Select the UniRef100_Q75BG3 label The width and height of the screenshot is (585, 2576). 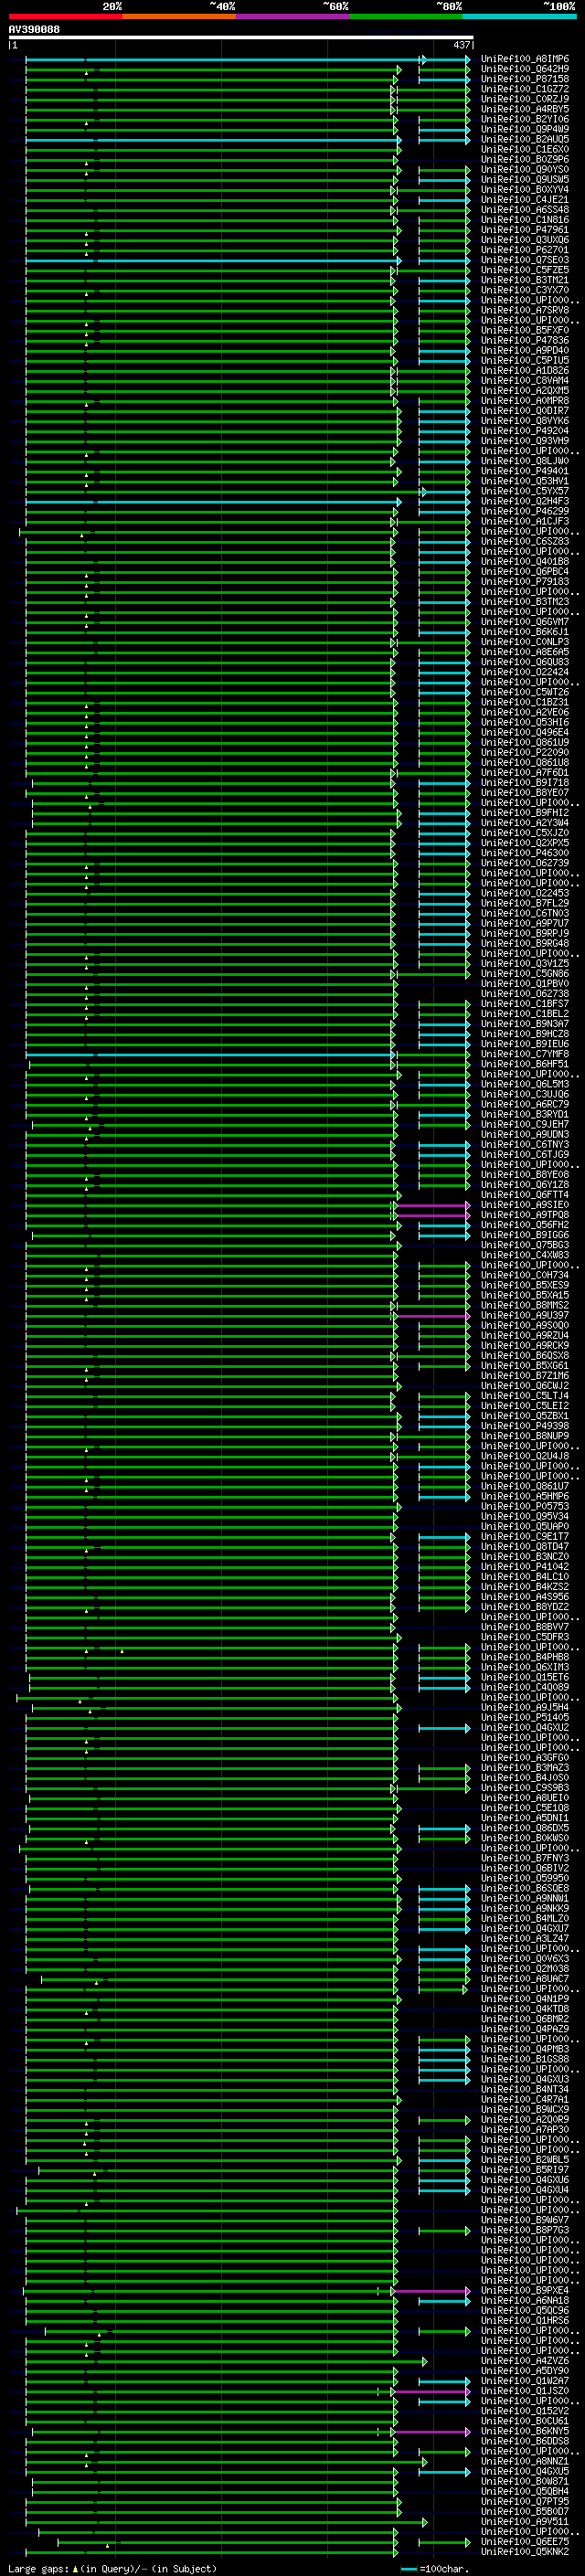[525, 1245]
